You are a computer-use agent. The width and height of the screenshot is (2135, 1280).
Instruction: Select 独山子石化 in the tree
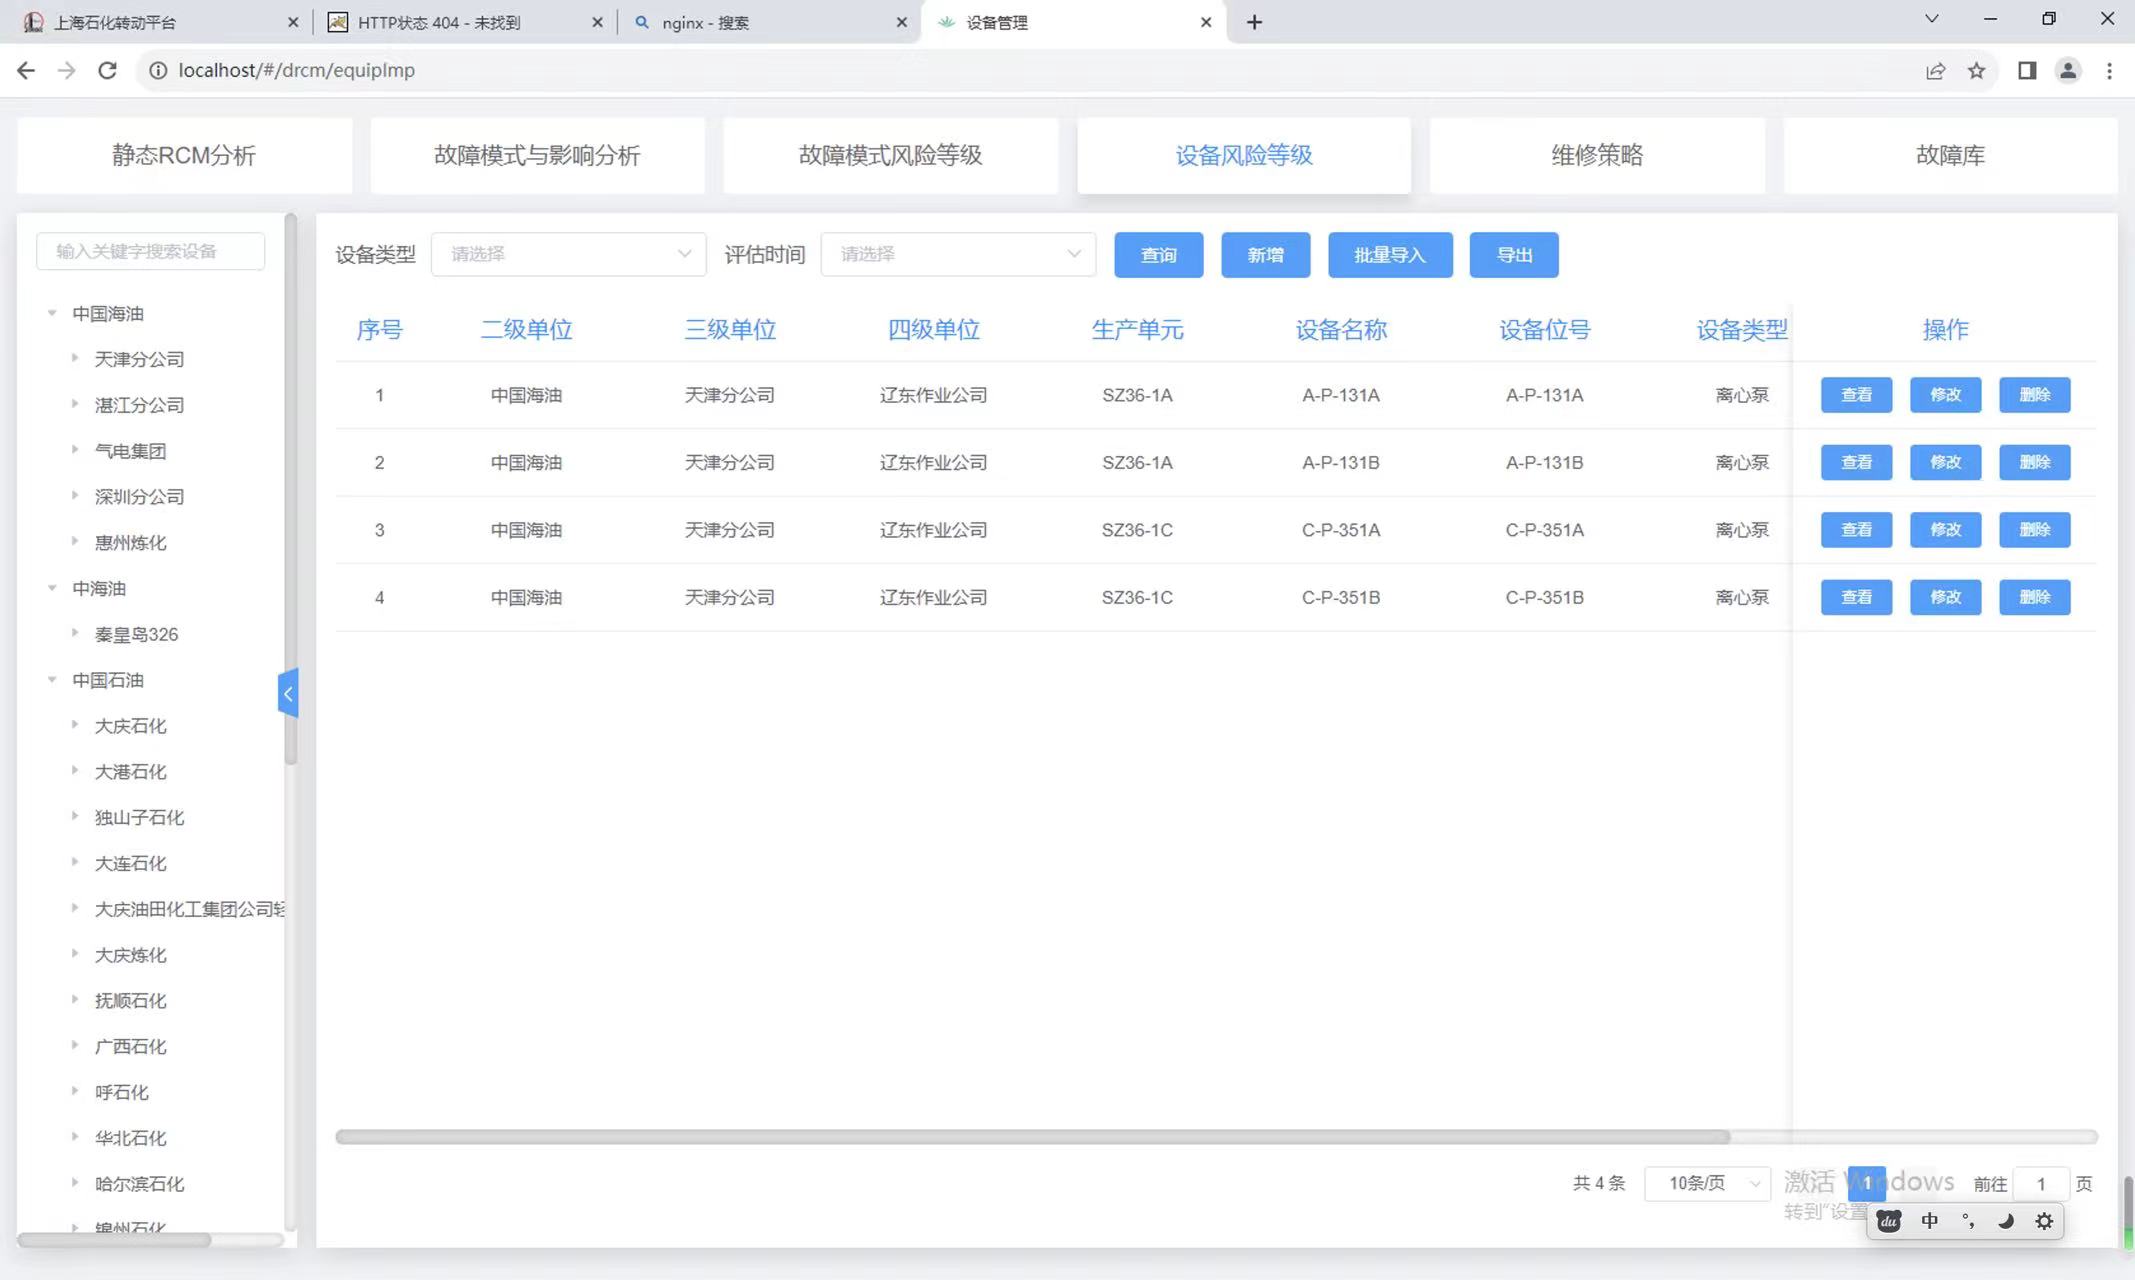tap(139, 818)
